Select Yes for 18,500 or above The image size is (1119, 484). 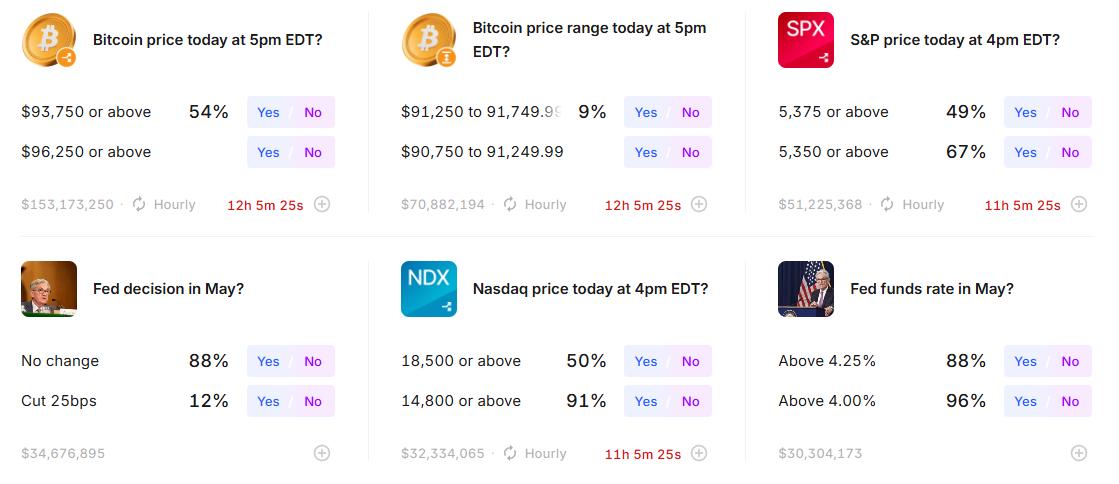(x=646, y=361)
